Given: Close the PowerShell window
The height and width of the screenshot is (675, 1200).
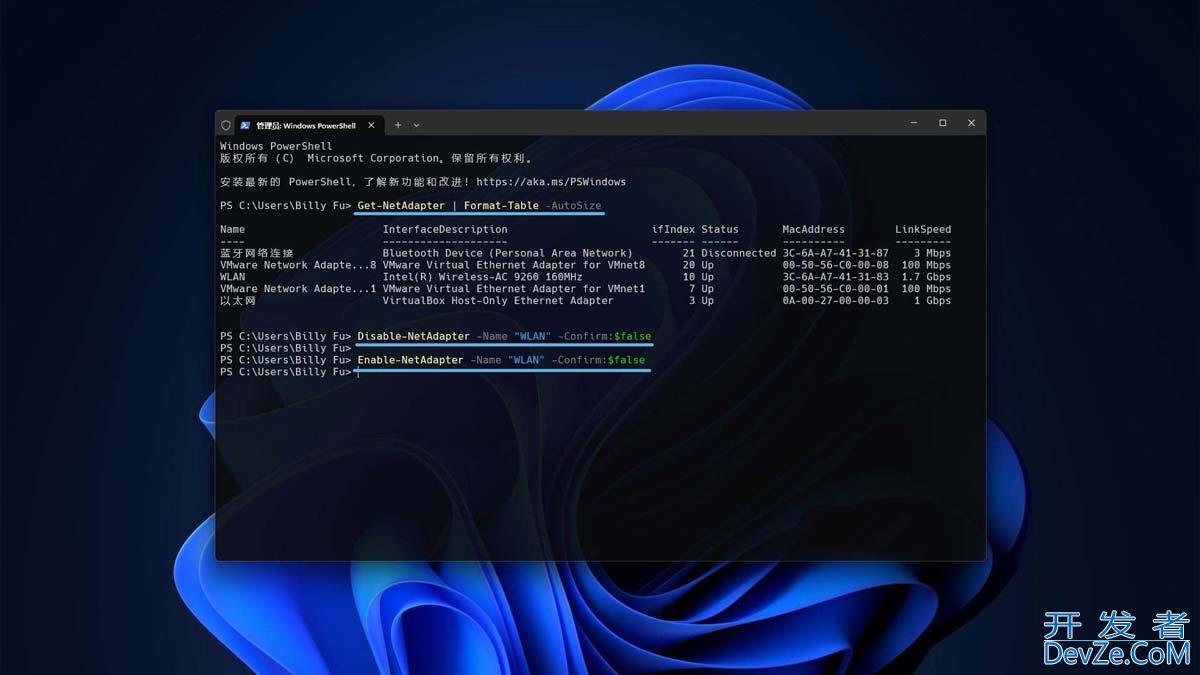Looking at the screenshot, I should pos(971,123).
